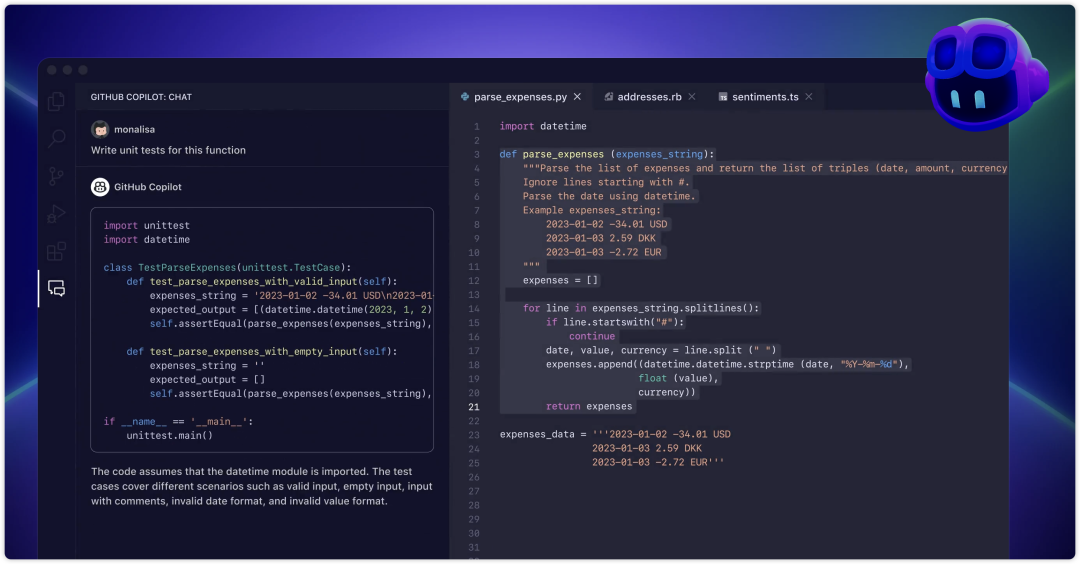Click line number 1 in gutter
This screenshot has height=564, width=1080.
[476, 127]
